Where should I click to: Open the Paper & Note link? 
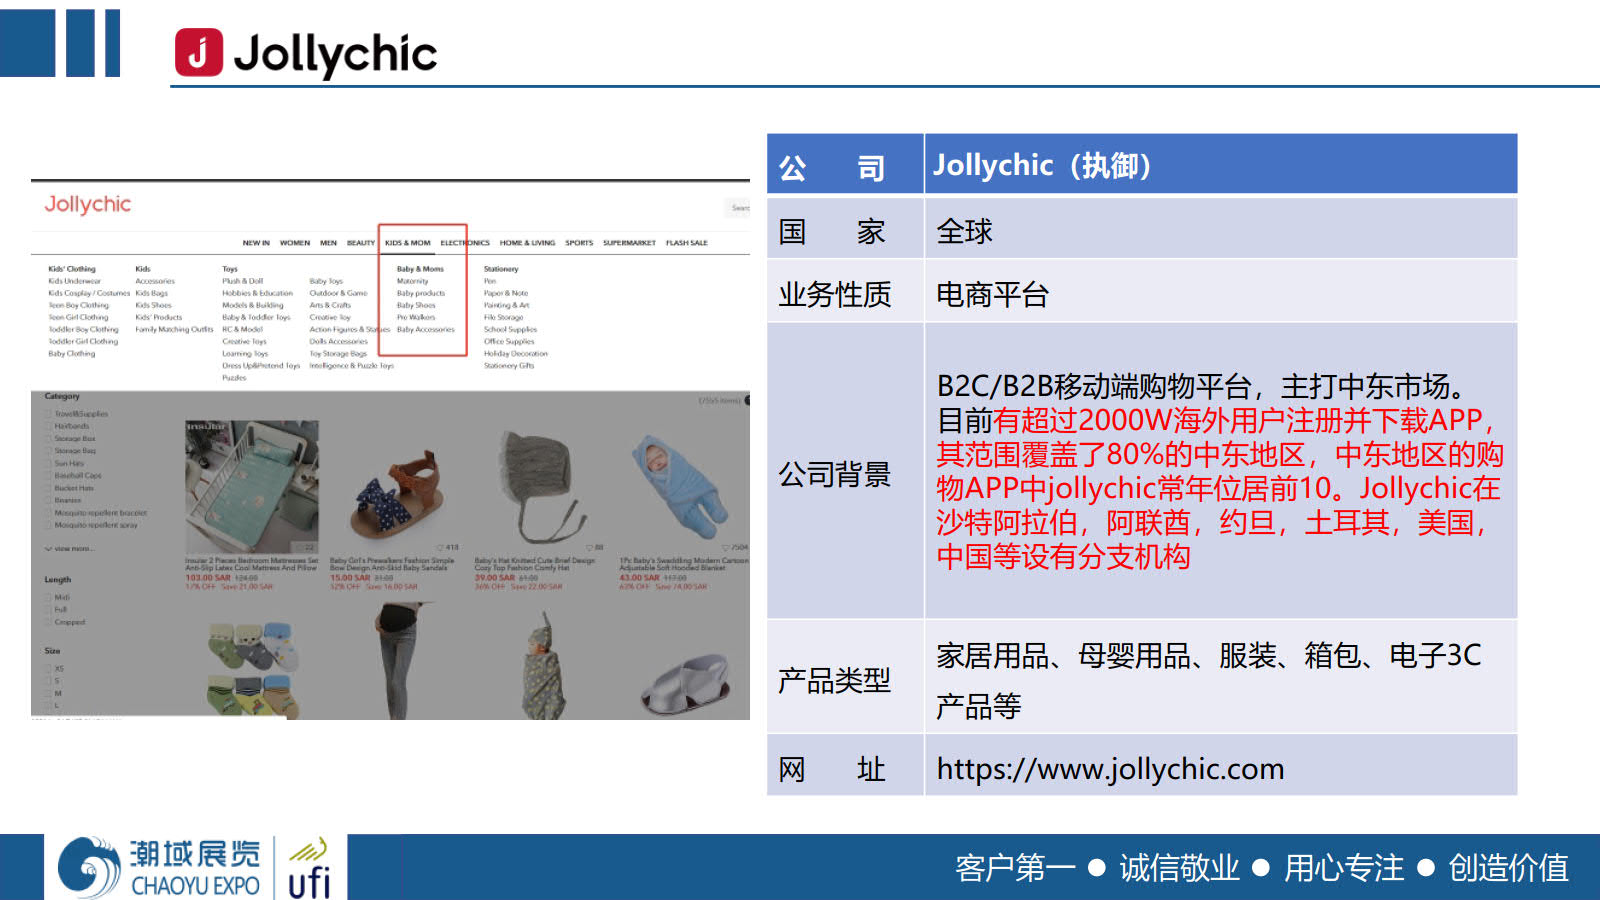(506, 293)
